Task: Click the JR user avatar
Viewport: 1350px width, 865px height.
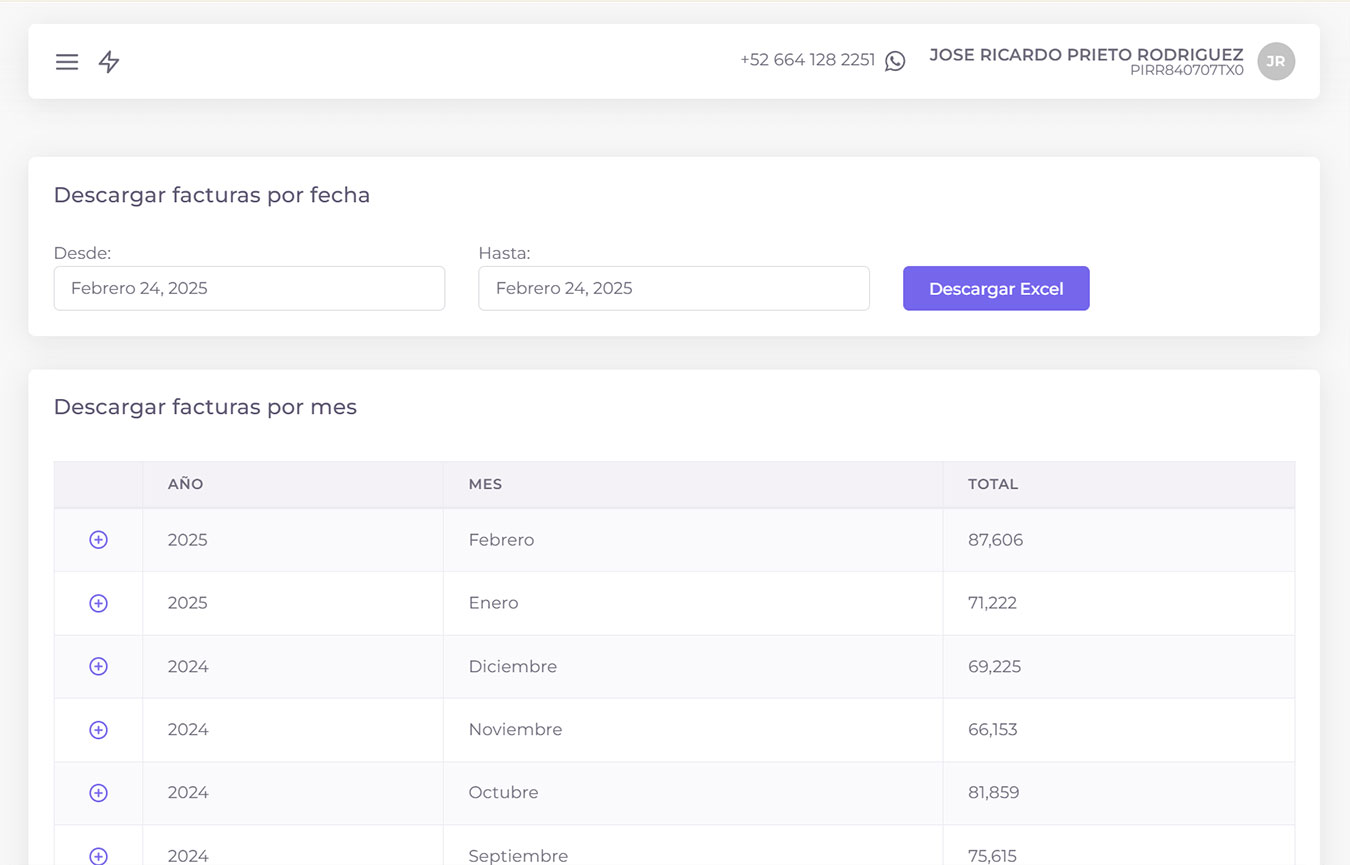Action: [x=1276, y=61]
